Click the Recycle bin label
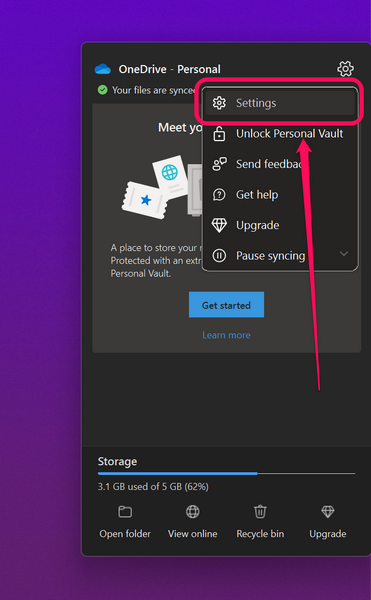 point(260,534)
